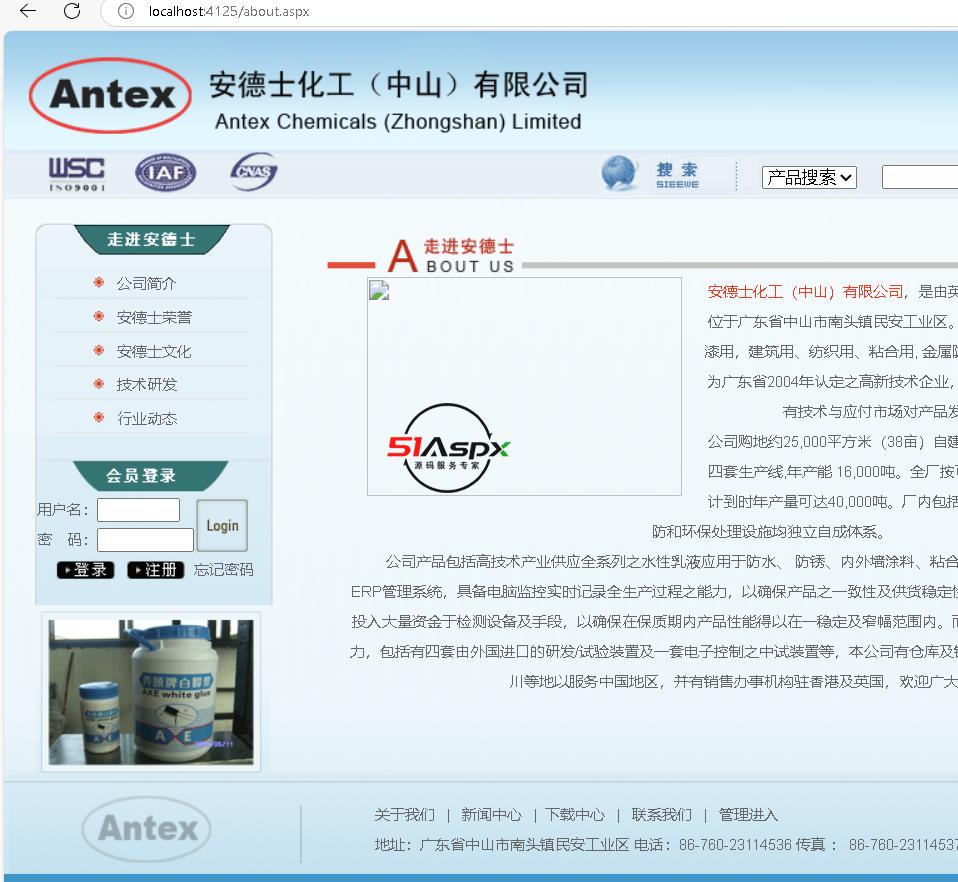Click footer link 管理进入
This screenshot has width=958, height=882.
coord(748,815)
